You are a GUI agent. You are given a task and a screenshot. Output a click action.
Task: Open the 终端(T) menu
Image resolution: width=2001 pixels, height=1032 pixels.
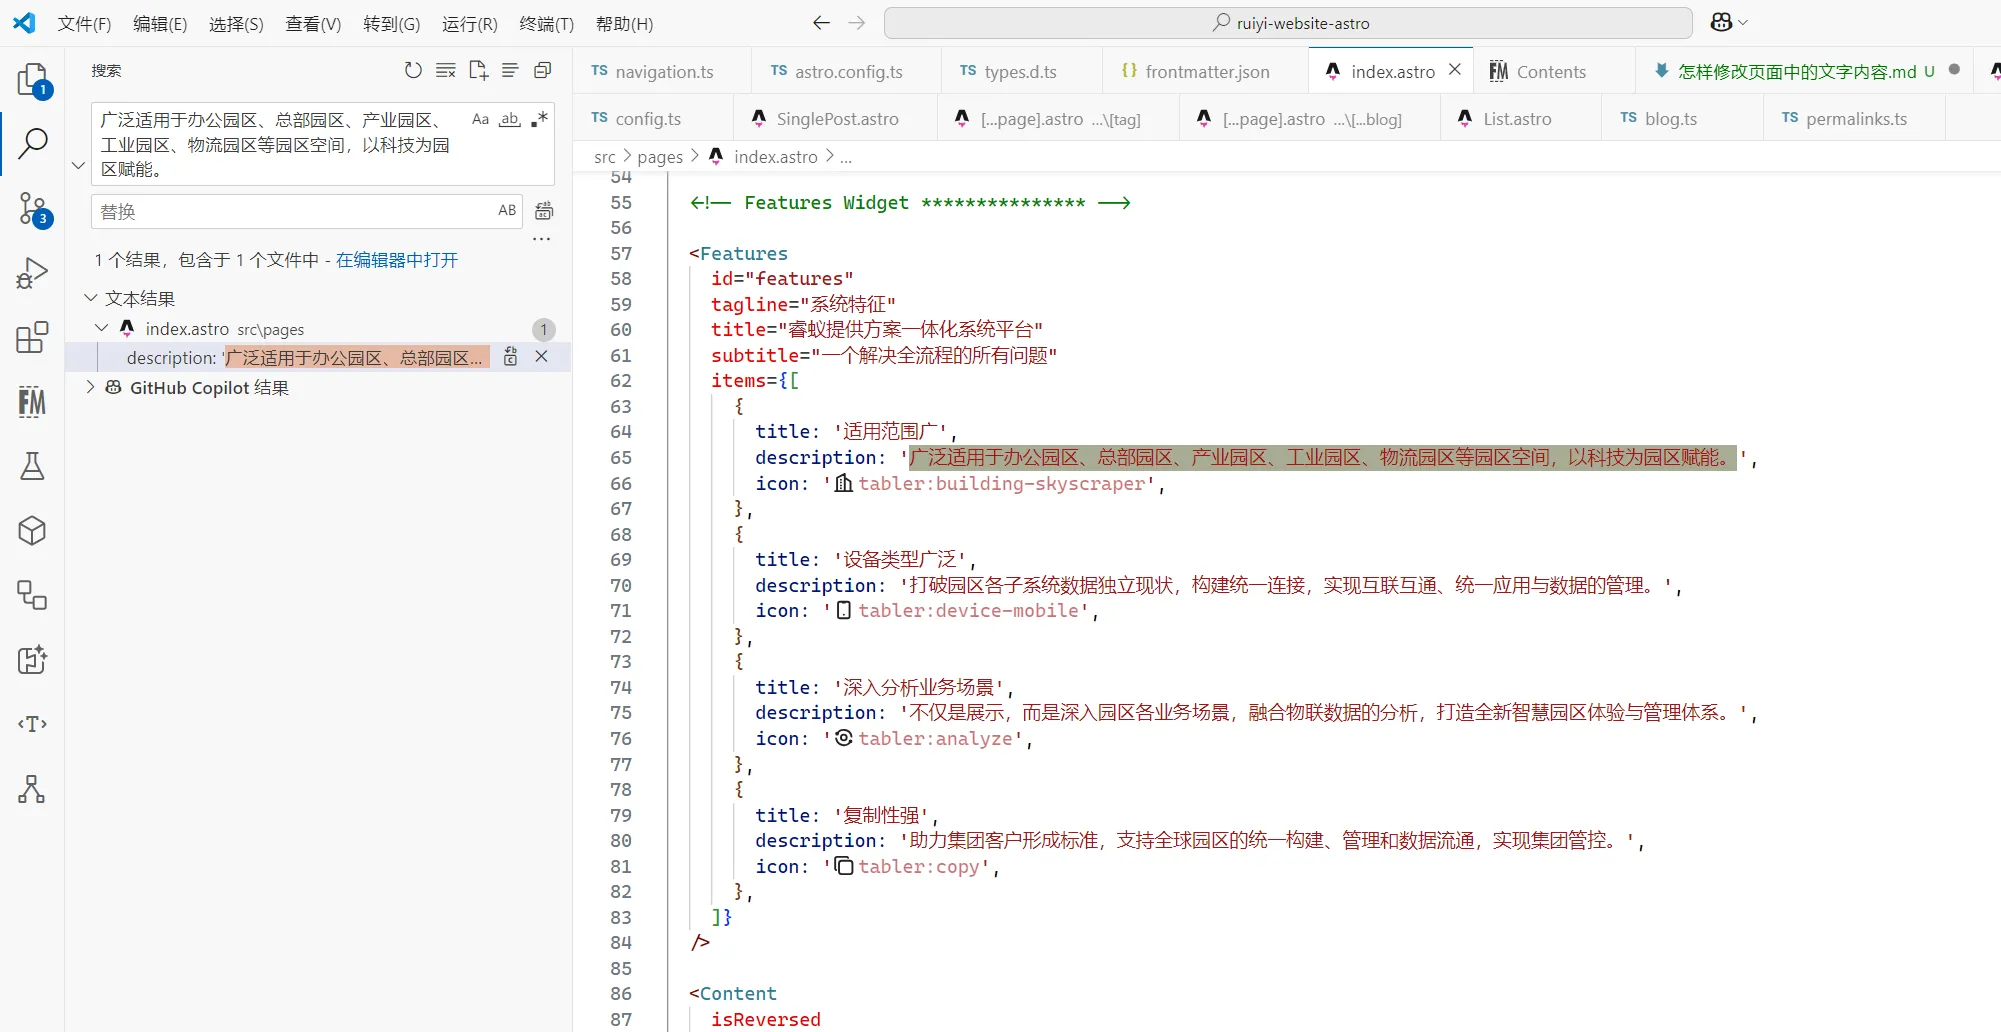[x=546, y=23]
